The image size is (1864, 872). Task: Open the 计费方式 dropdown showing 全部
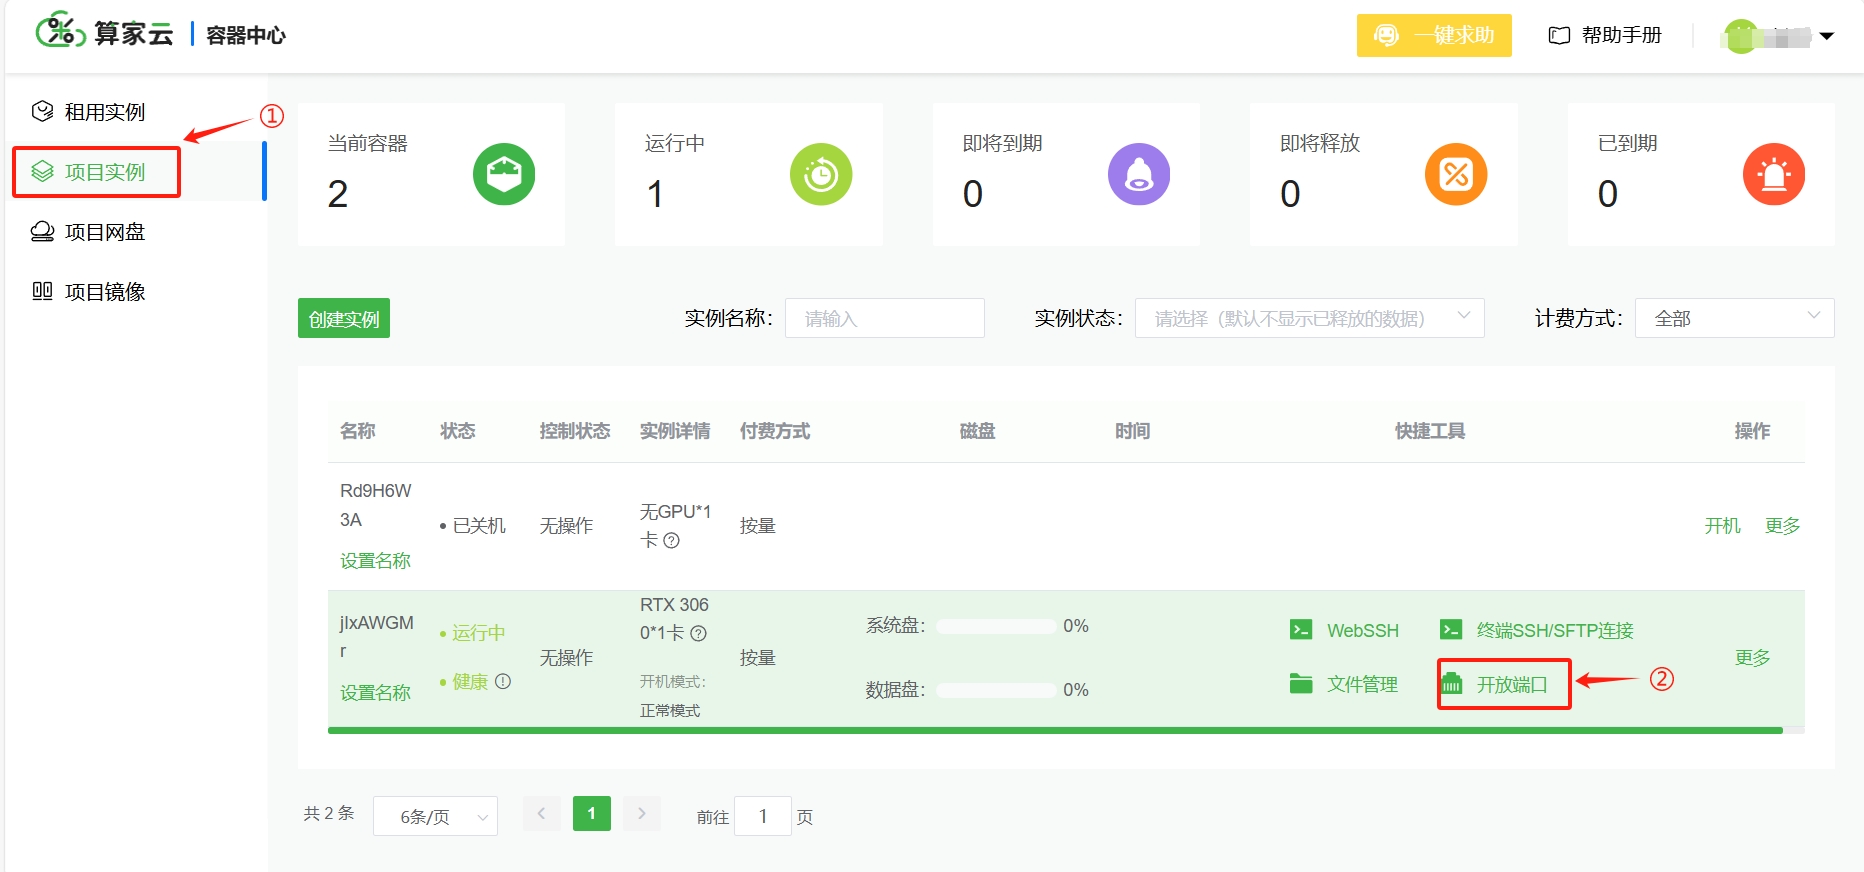(x=1735, y=318)
